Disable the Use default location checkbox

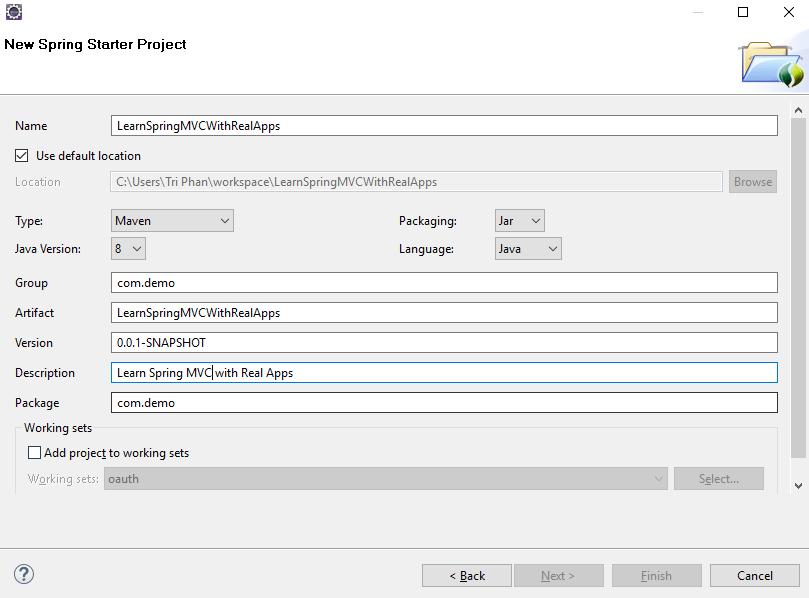[22, 155]
